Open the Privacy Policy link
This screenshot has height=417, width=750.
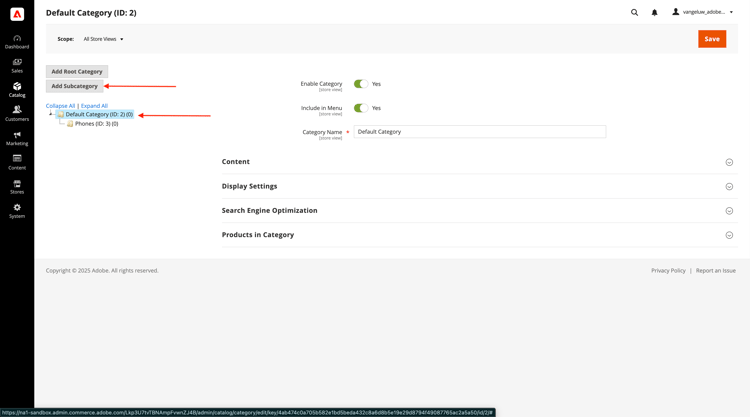point(668,271)
